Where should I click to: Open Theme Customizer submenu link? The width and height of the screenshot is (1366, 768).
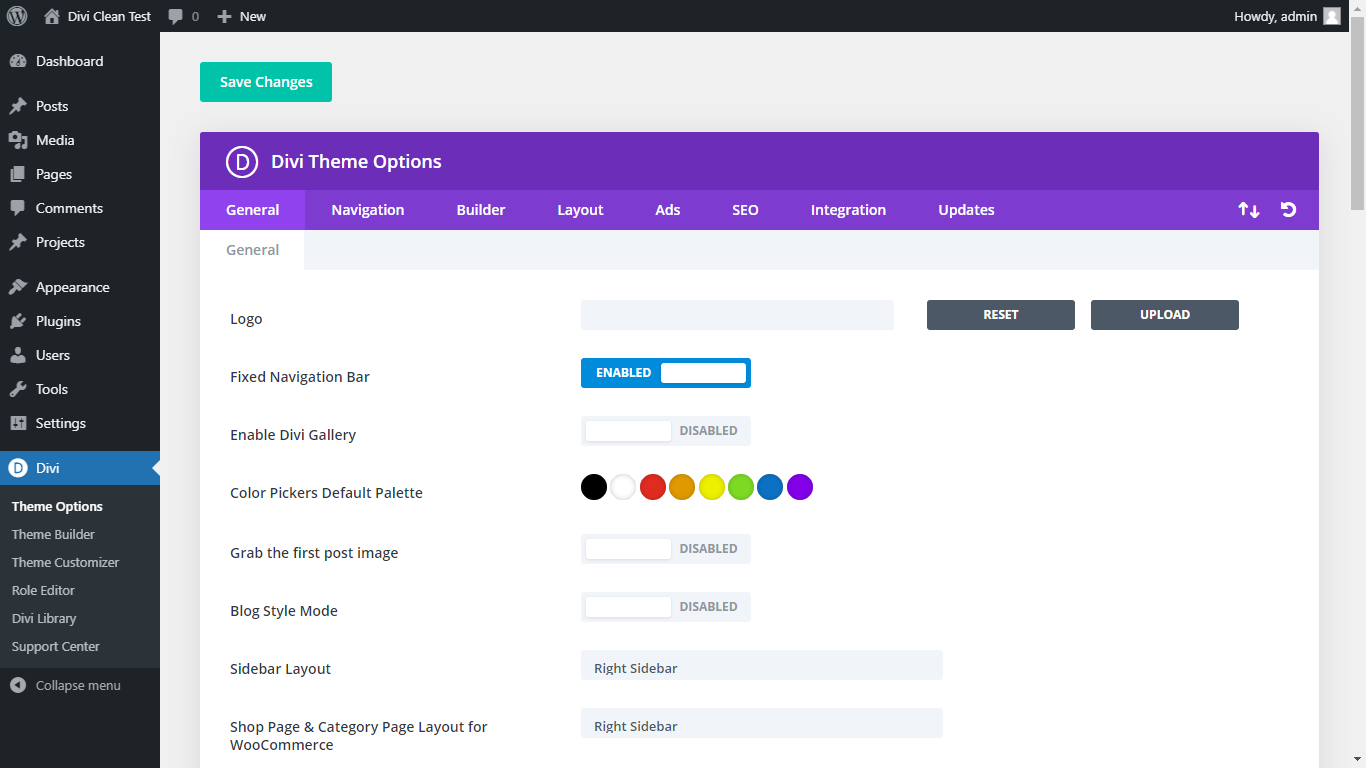pos(65,562)
